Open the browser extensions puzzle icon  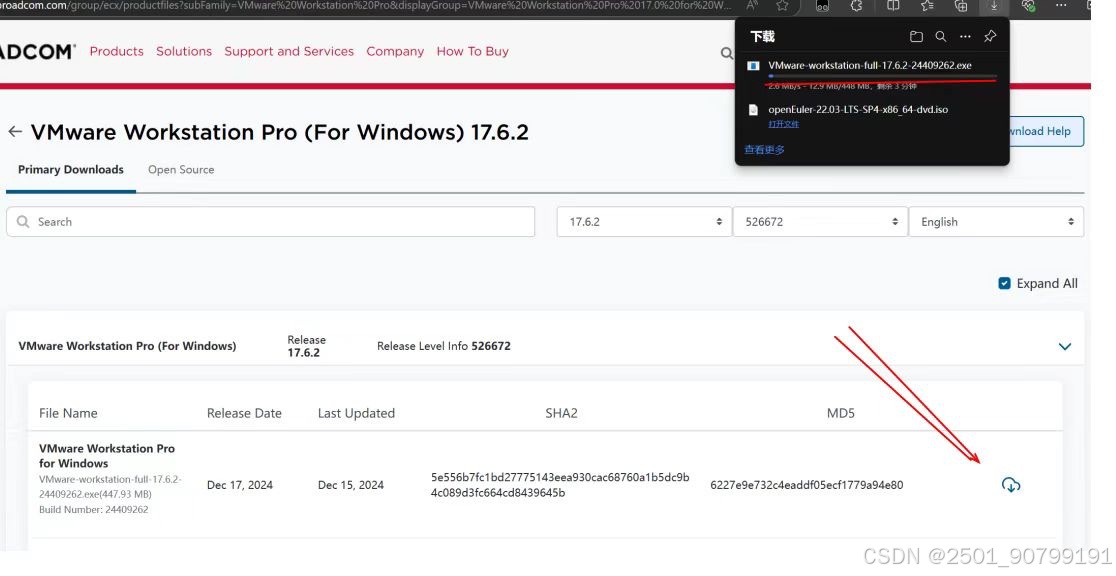[857, 6]
